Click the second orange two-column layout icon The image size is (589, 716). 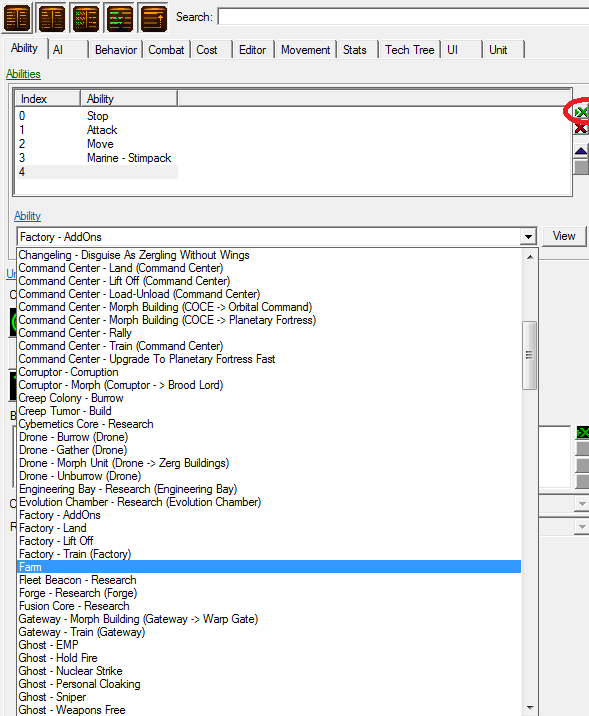52,17
